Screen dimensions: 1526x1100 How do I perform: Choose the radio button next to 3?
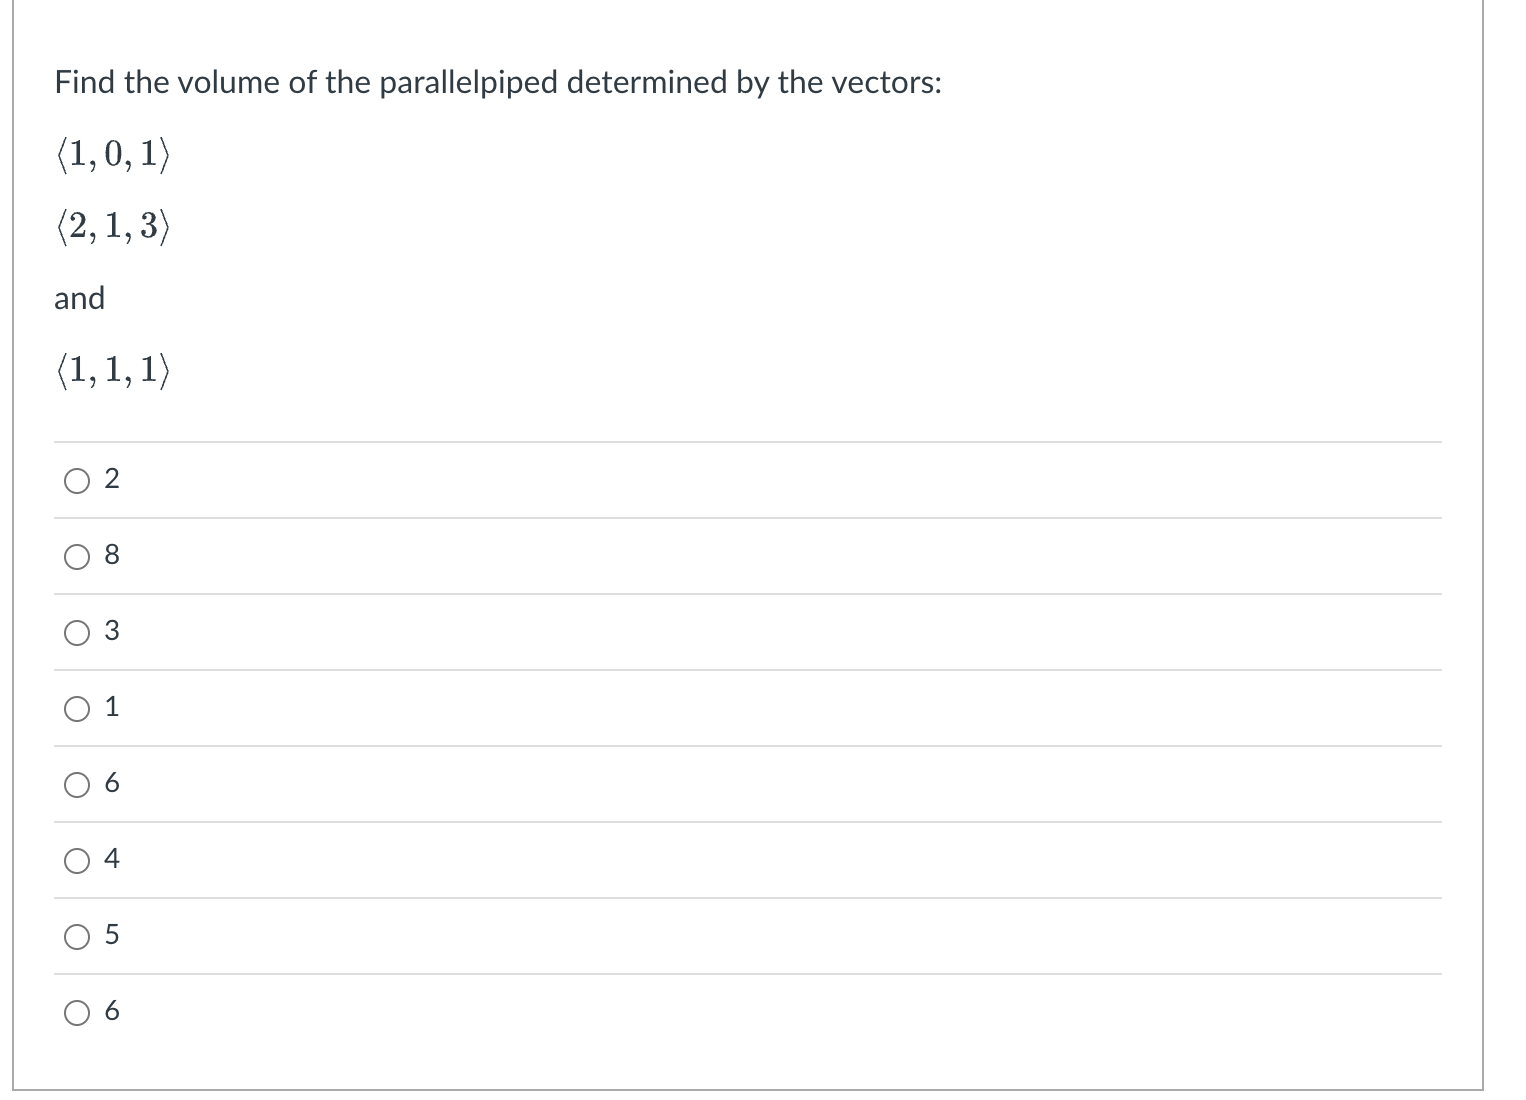coord(78,633)
